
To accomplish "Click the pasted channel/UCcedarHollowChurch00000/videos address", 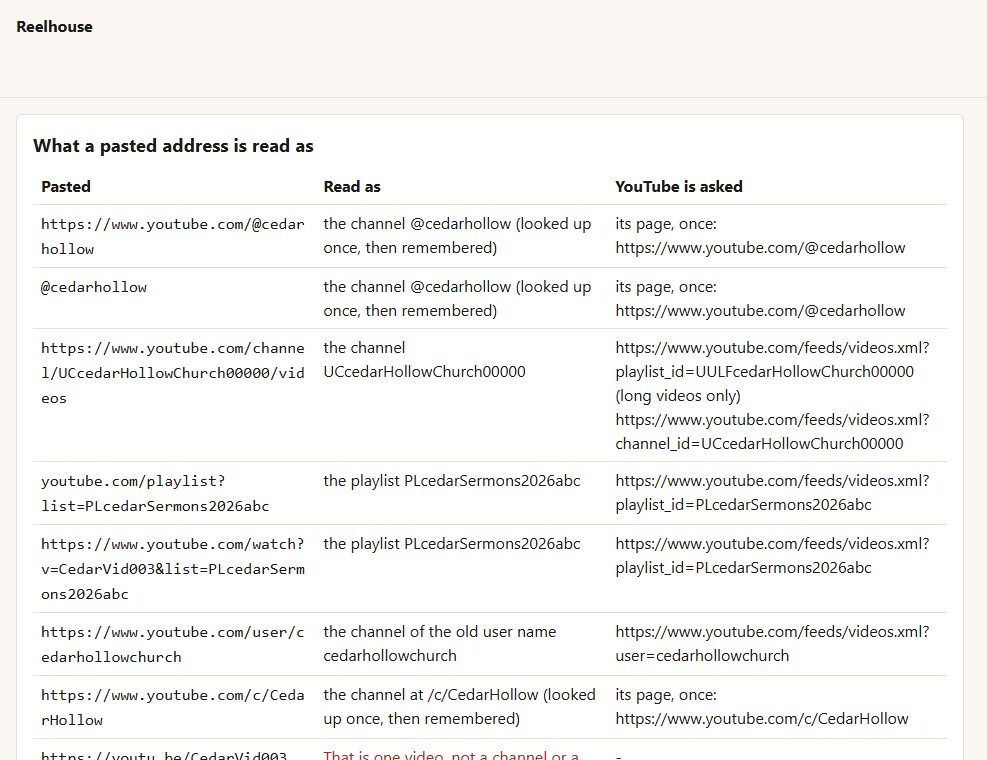I will coord(172,373).
